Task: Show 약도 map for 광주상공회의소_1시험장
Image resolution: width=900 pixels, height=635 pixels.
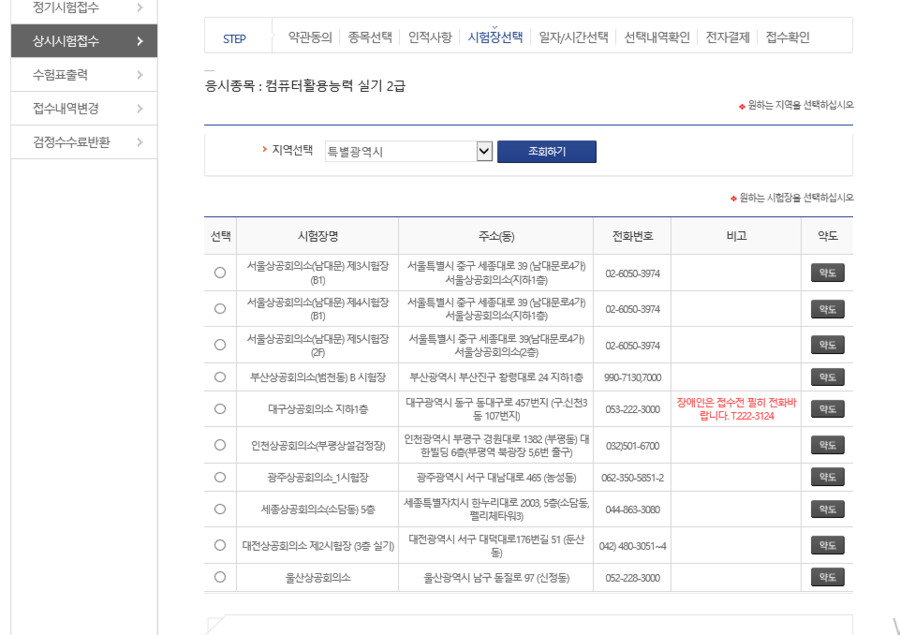Action: pos(827,478)
